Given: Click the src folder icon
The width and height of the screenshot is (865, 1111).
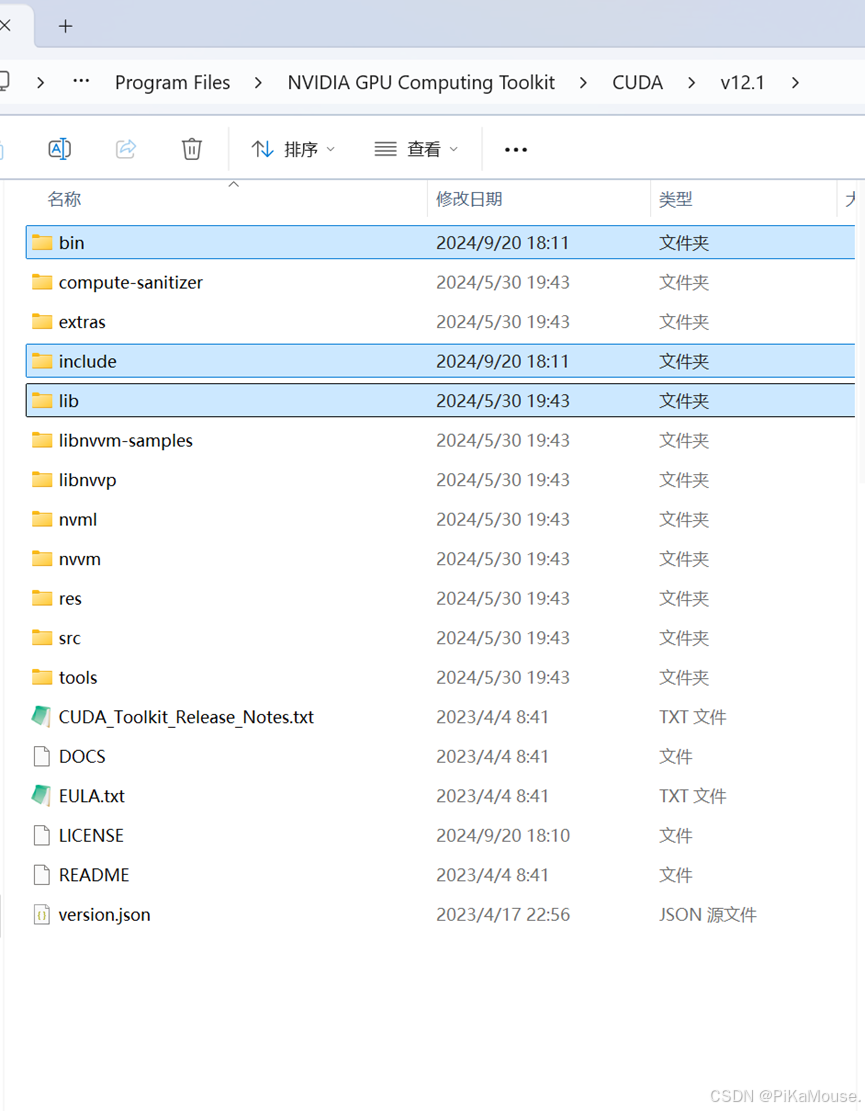Looking at the screenshot, I should pyautogui.click(x=42, y=638).
